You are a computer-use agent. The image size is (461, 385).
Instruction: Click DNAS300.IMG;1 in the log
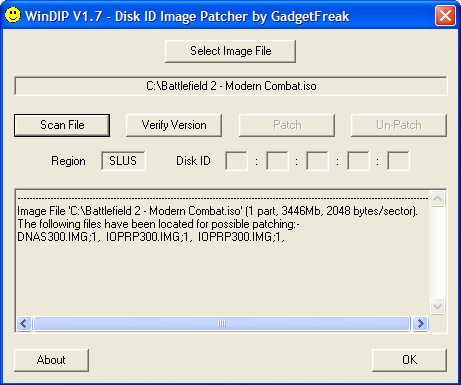[x=57, y=237]
